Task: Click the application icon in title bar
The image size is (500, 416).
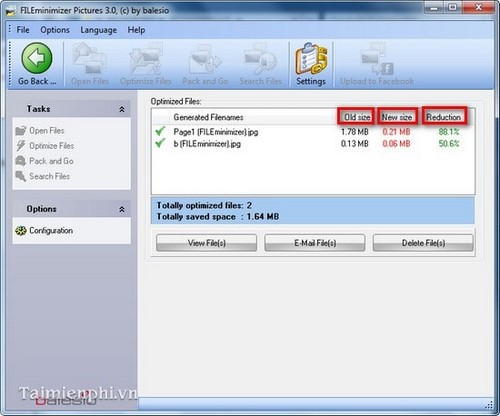Action: pyautogui.click(x=11, y=11)
